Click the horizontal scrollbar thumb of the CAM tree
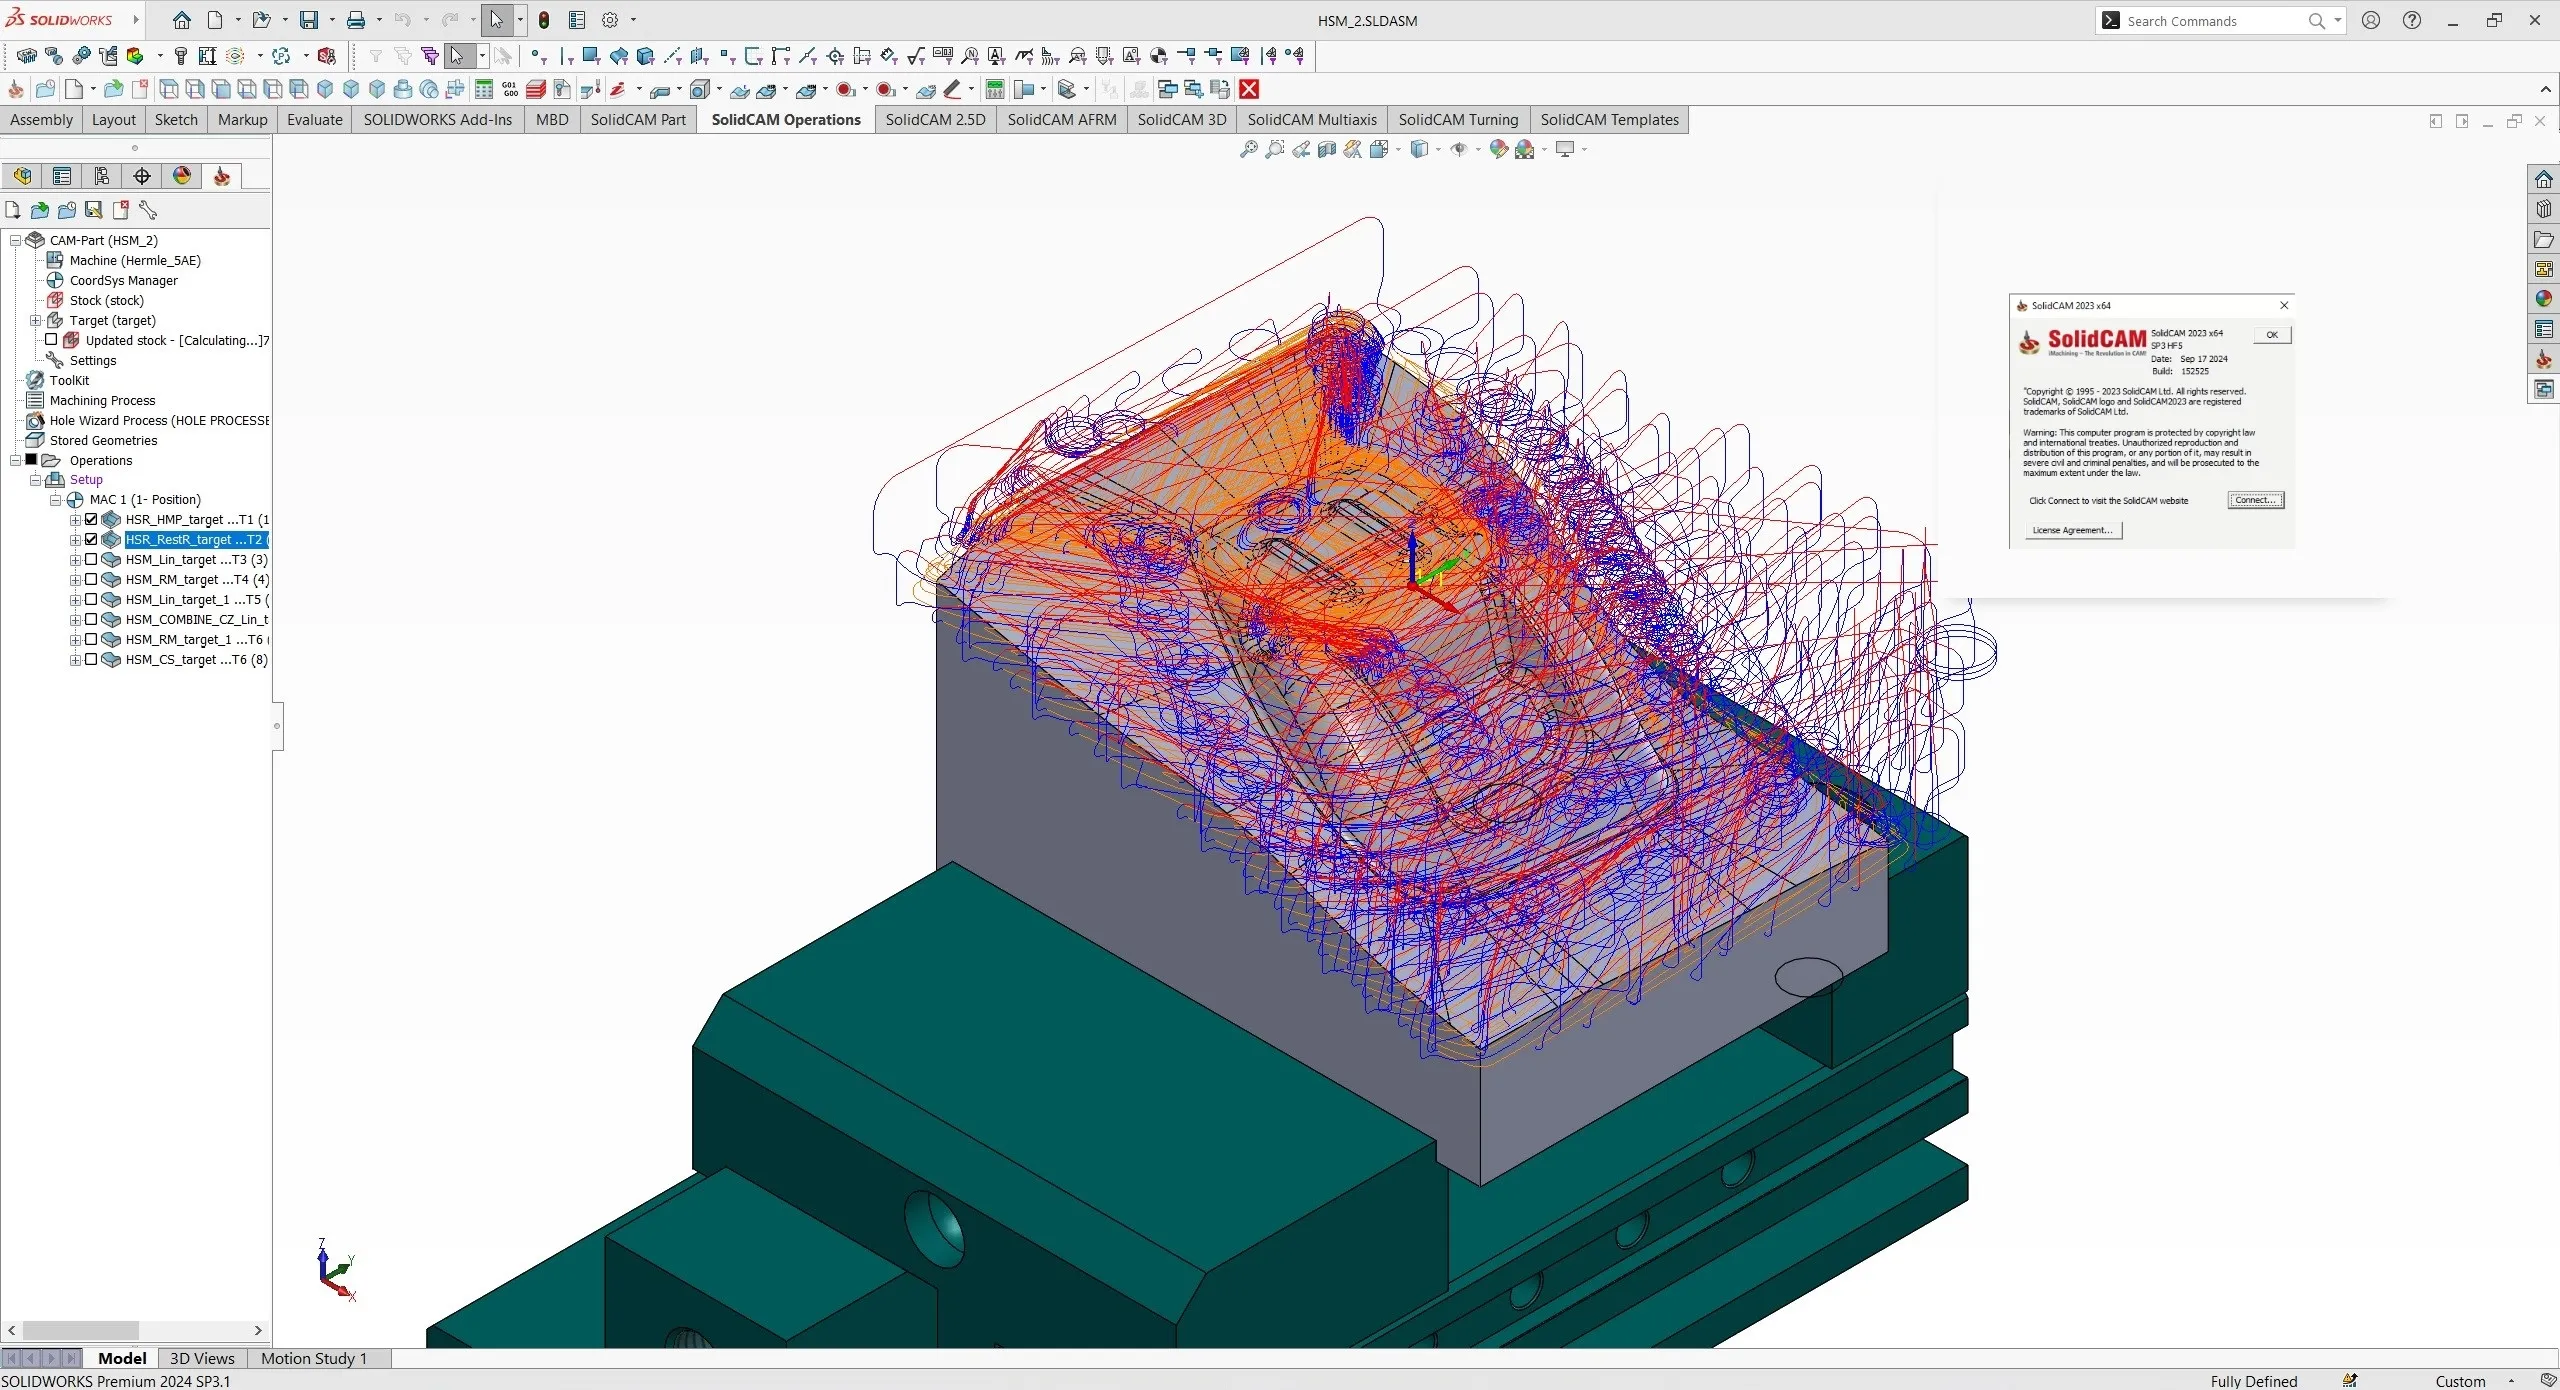The height and width of the screenshot is (1390, 2560). [81, 1330]
